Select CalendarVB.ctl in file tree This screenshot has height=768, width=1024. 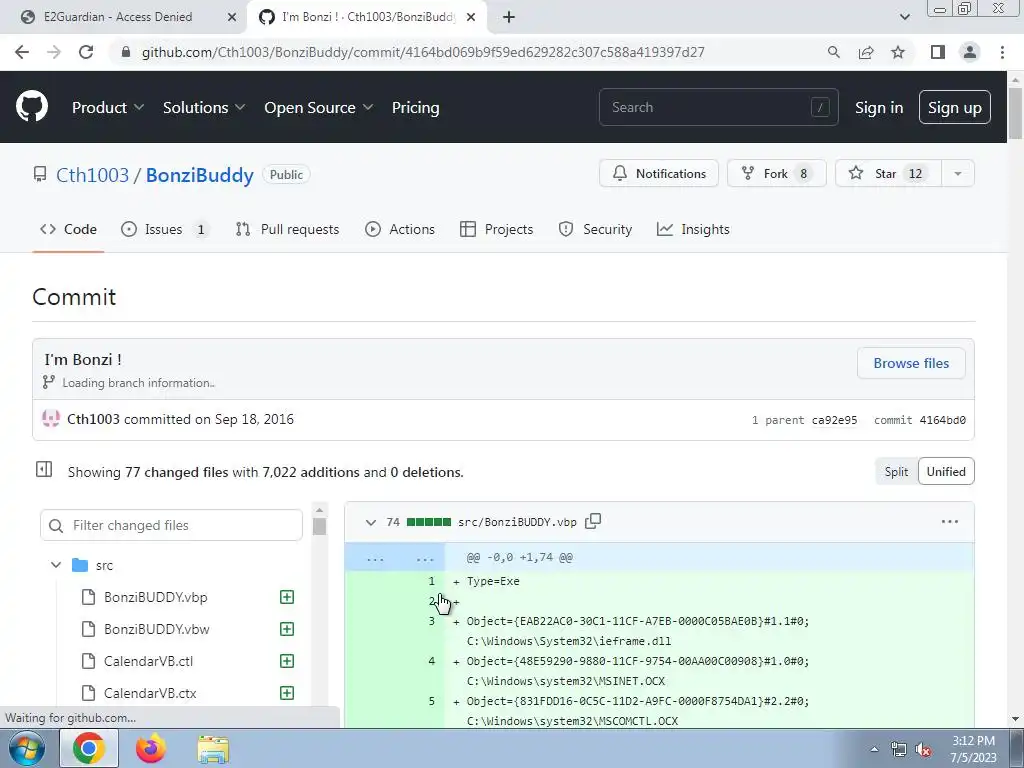pyautogui.click(x=148, y=661)
